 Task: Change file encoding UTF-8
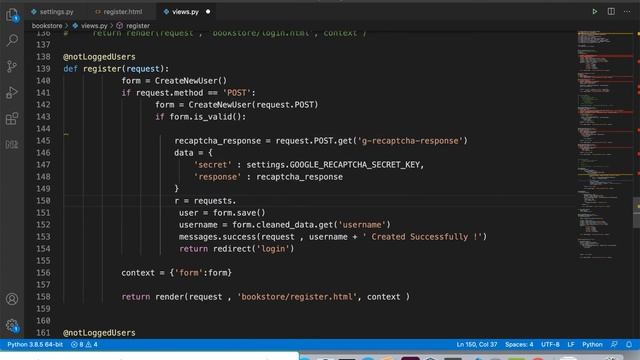point(550,344)
